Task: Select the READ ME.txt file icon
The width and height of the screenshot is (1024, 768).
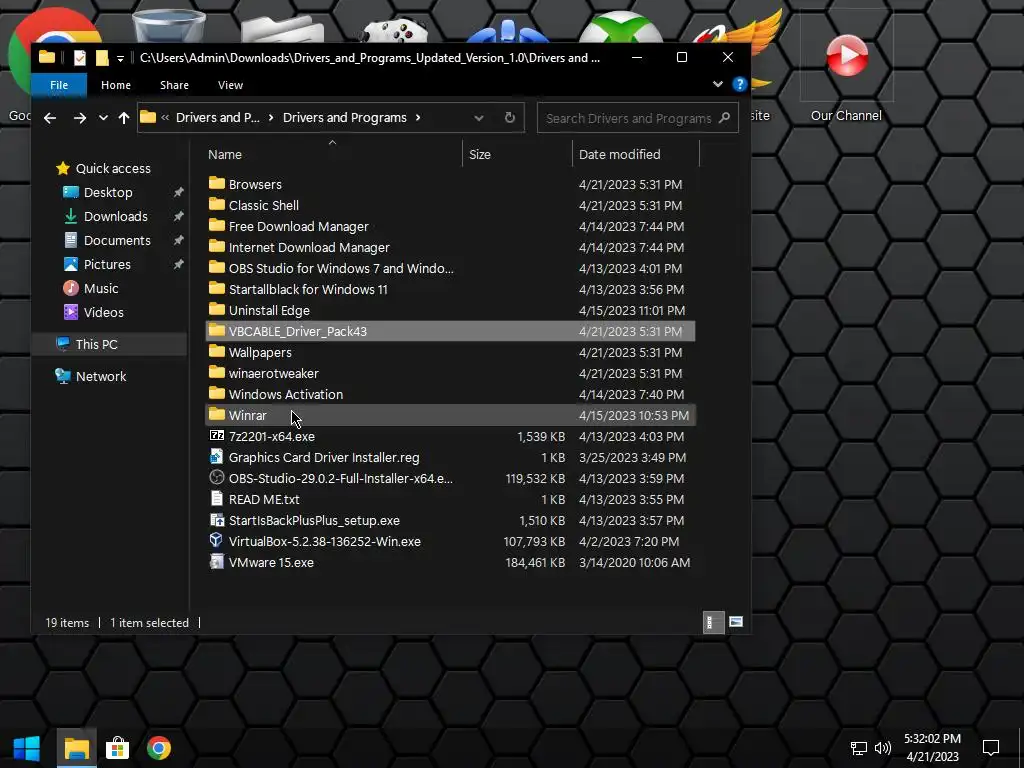Action: point(217,498)
